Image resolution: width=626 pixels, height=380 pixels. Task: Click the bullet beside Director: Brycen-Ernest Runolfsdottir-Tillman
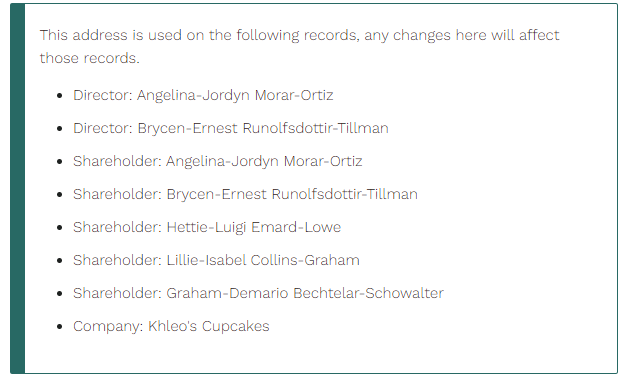pyautogui.click(x=60, y=129)
